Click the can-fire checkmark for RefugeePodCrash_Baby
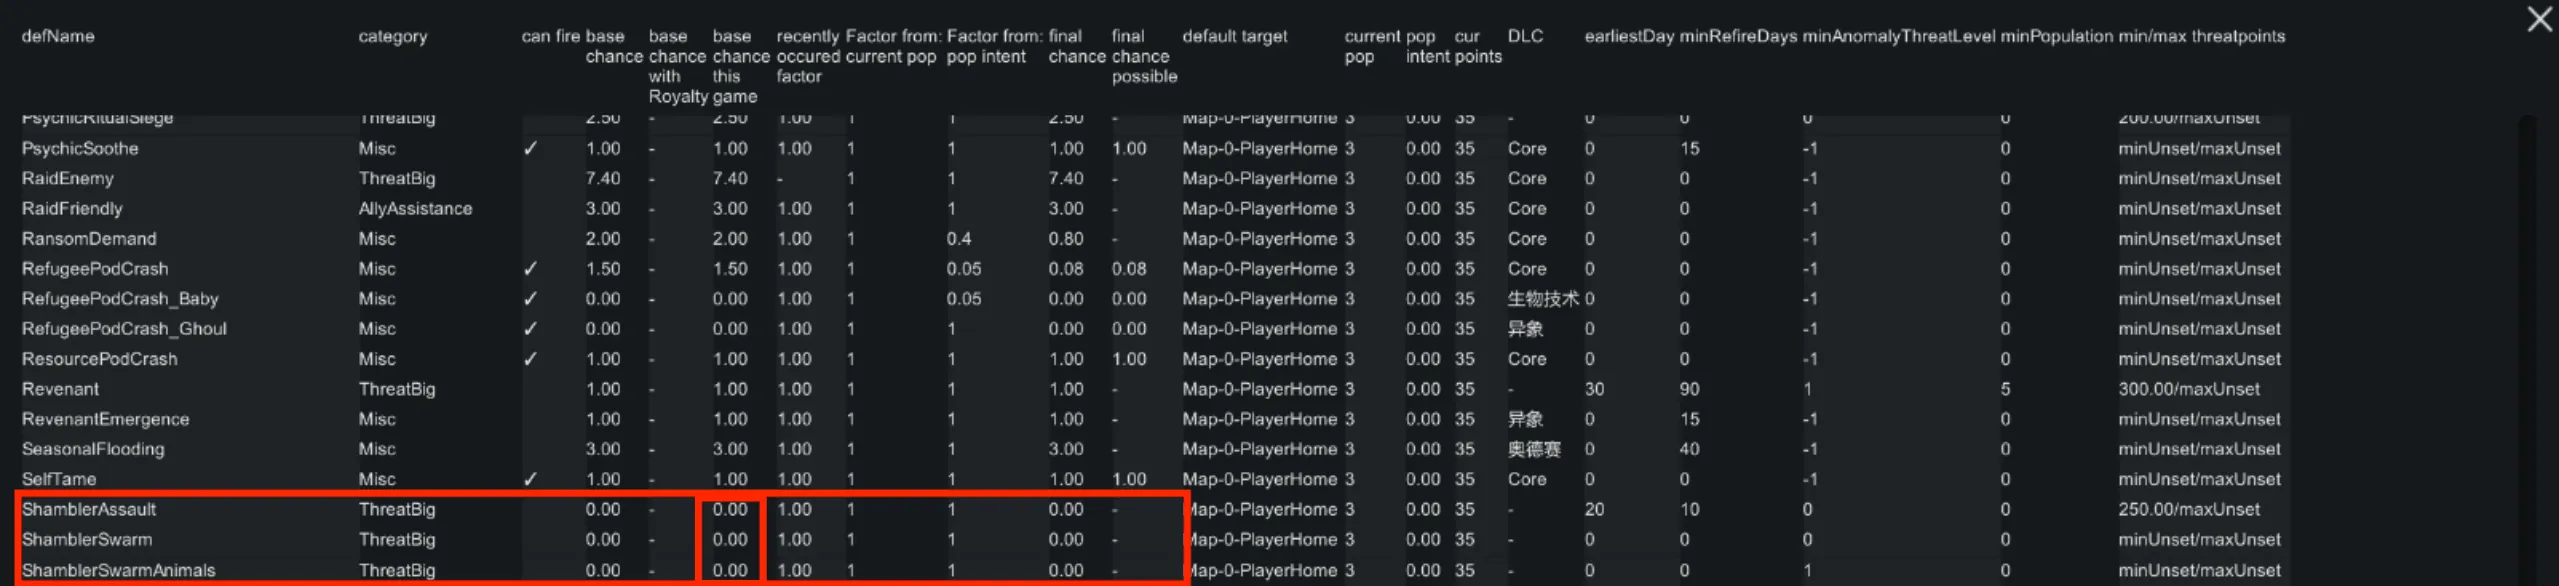The width and height of the screenshot is (2559, 586). tap(530, 298)
